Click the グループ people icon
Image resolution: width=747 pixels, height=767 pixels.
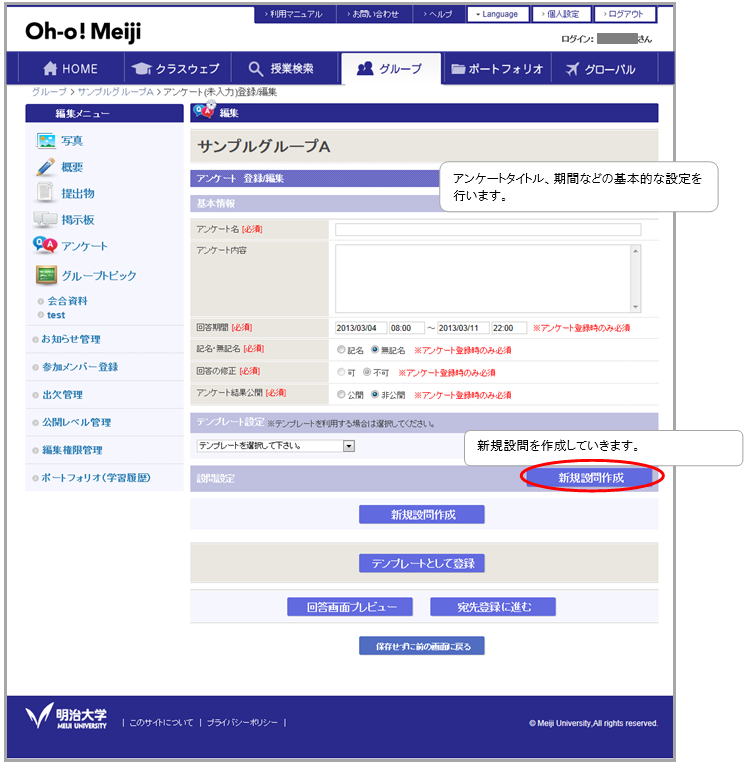(365, 68)
